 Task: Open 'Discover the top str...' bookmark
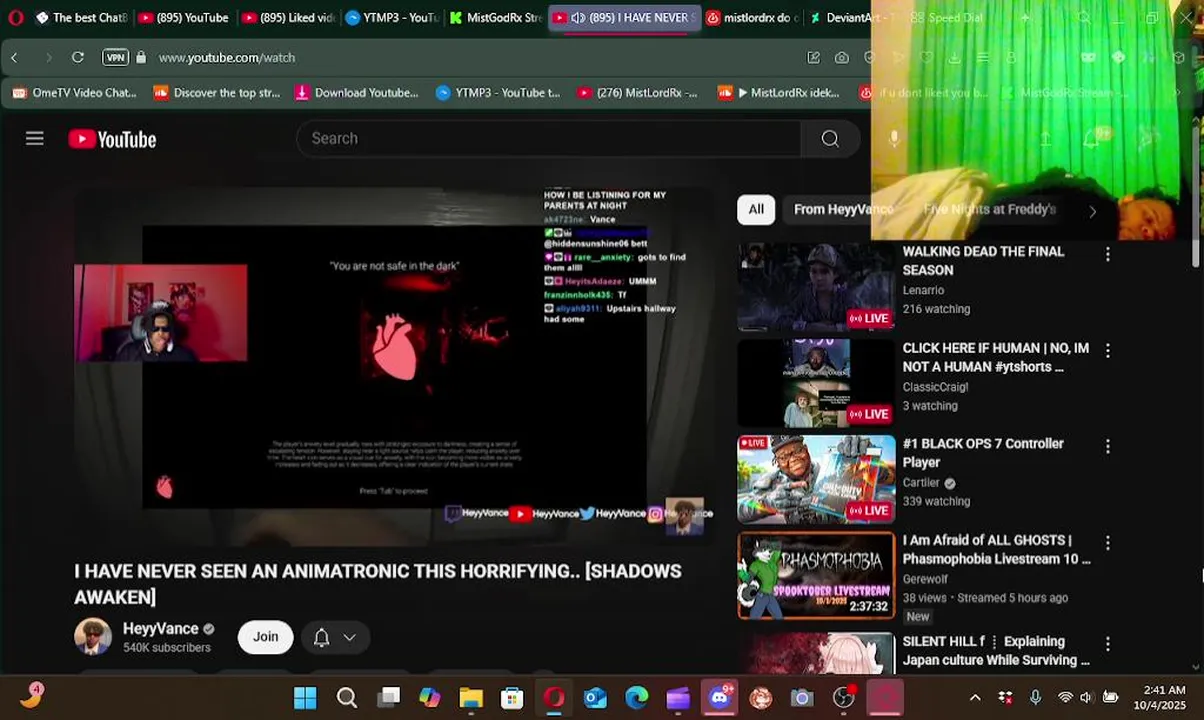click(216, 92)
